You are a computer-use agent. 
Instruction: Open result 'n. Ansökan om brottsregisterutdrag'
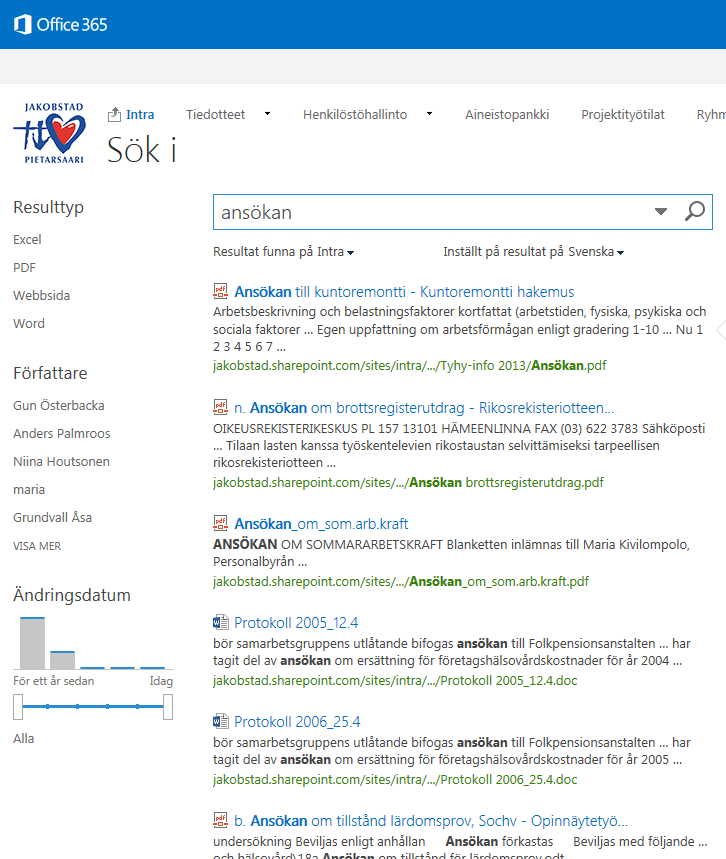(x=424, y=408)
